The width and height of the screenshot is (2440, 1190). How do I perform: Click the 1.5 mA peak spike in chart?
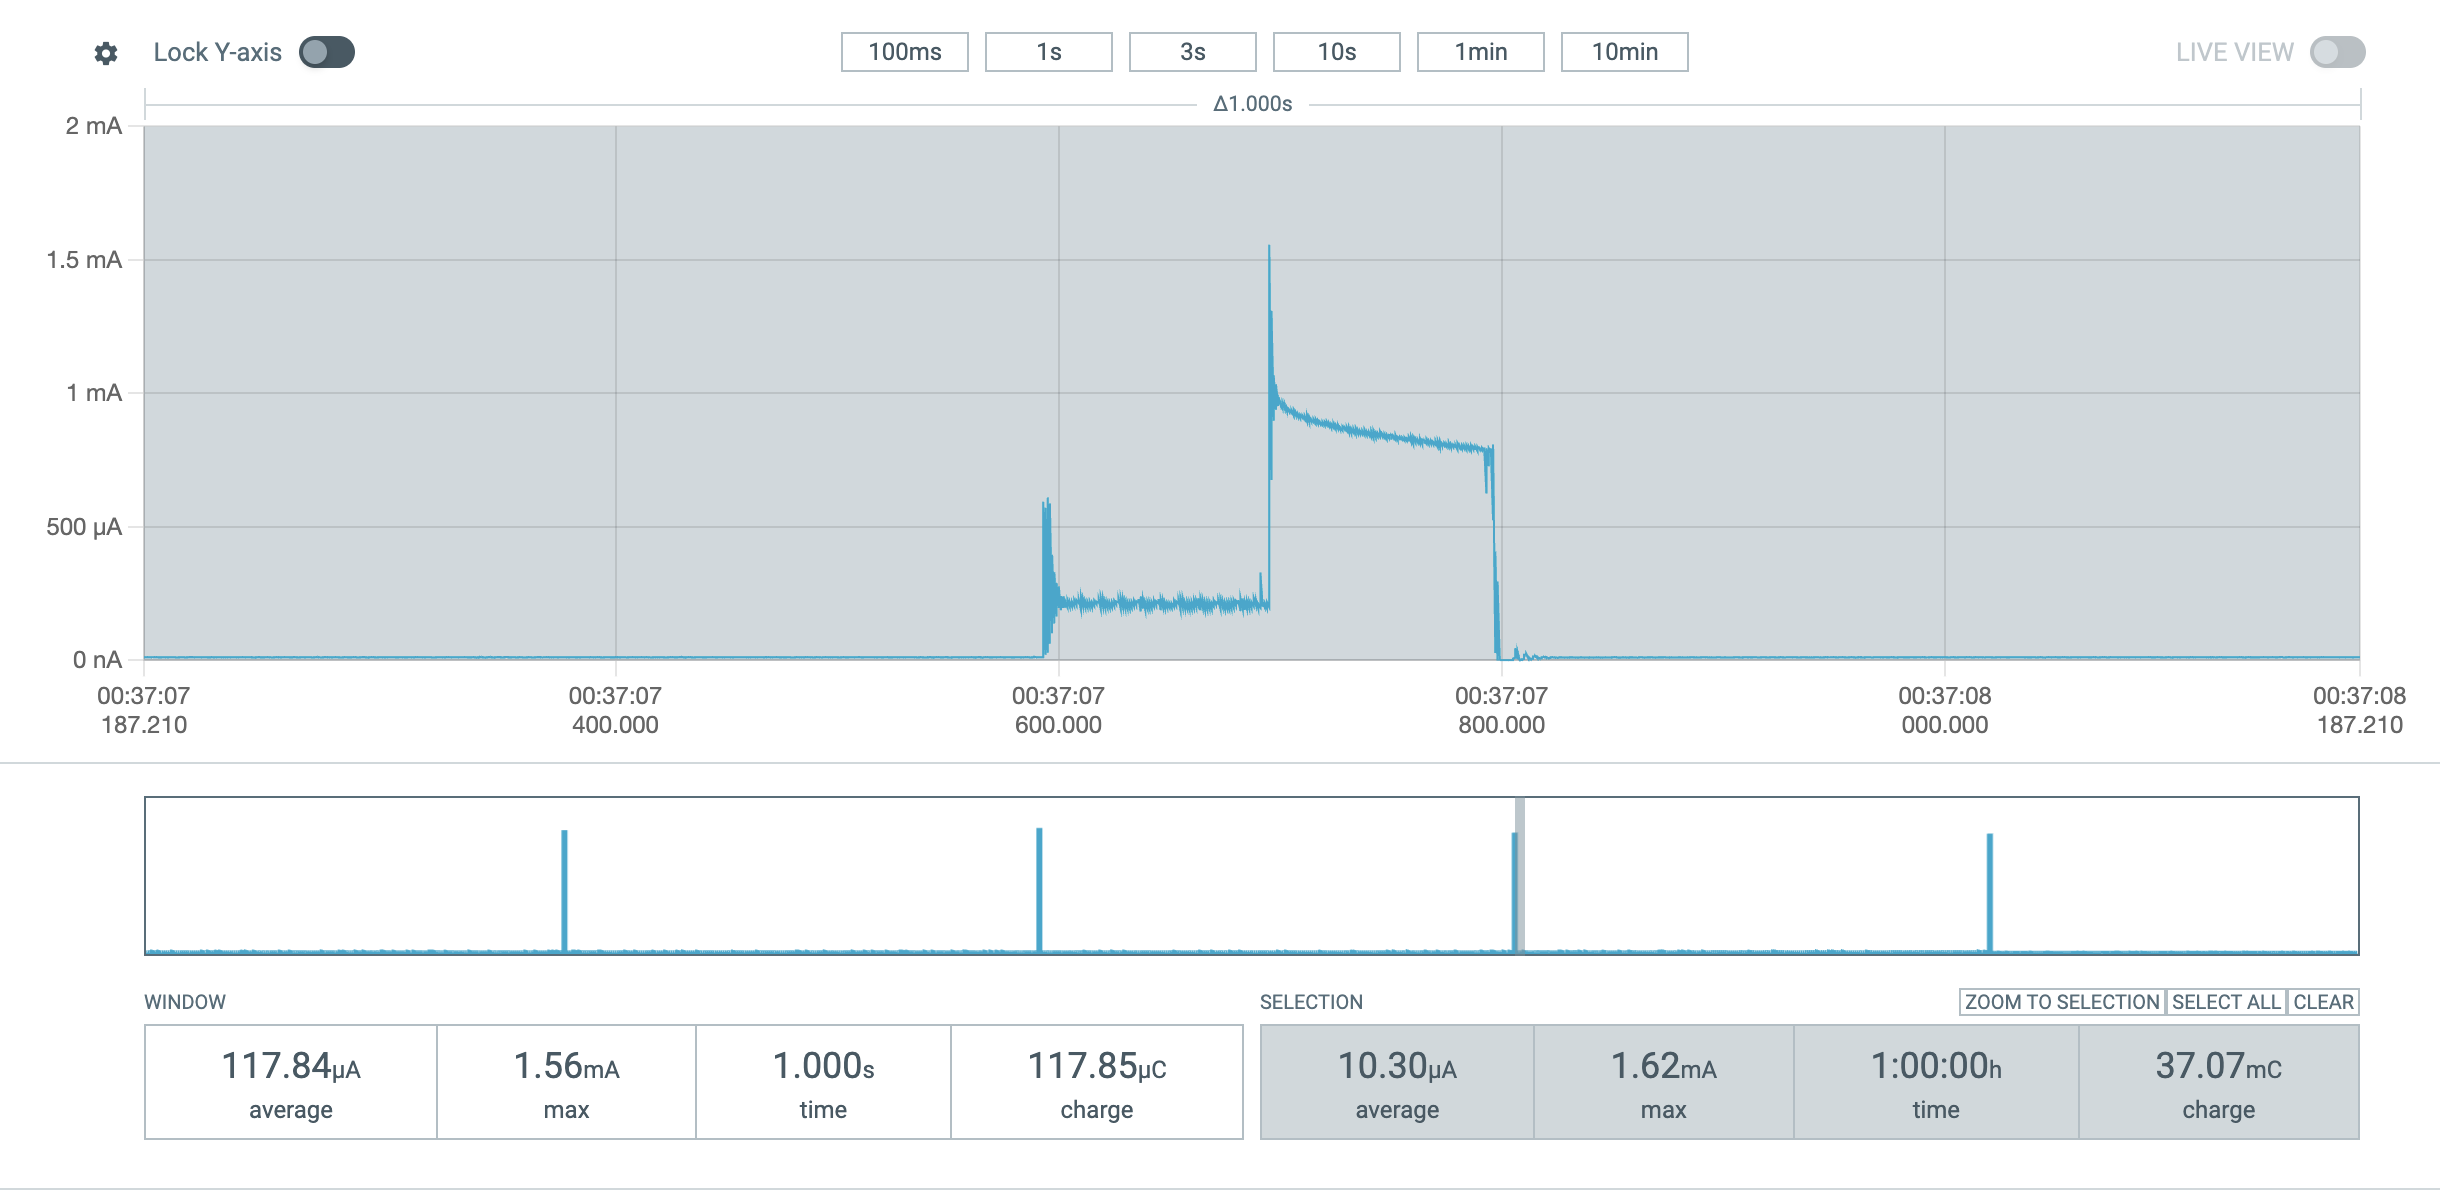tap(1270, 252)
